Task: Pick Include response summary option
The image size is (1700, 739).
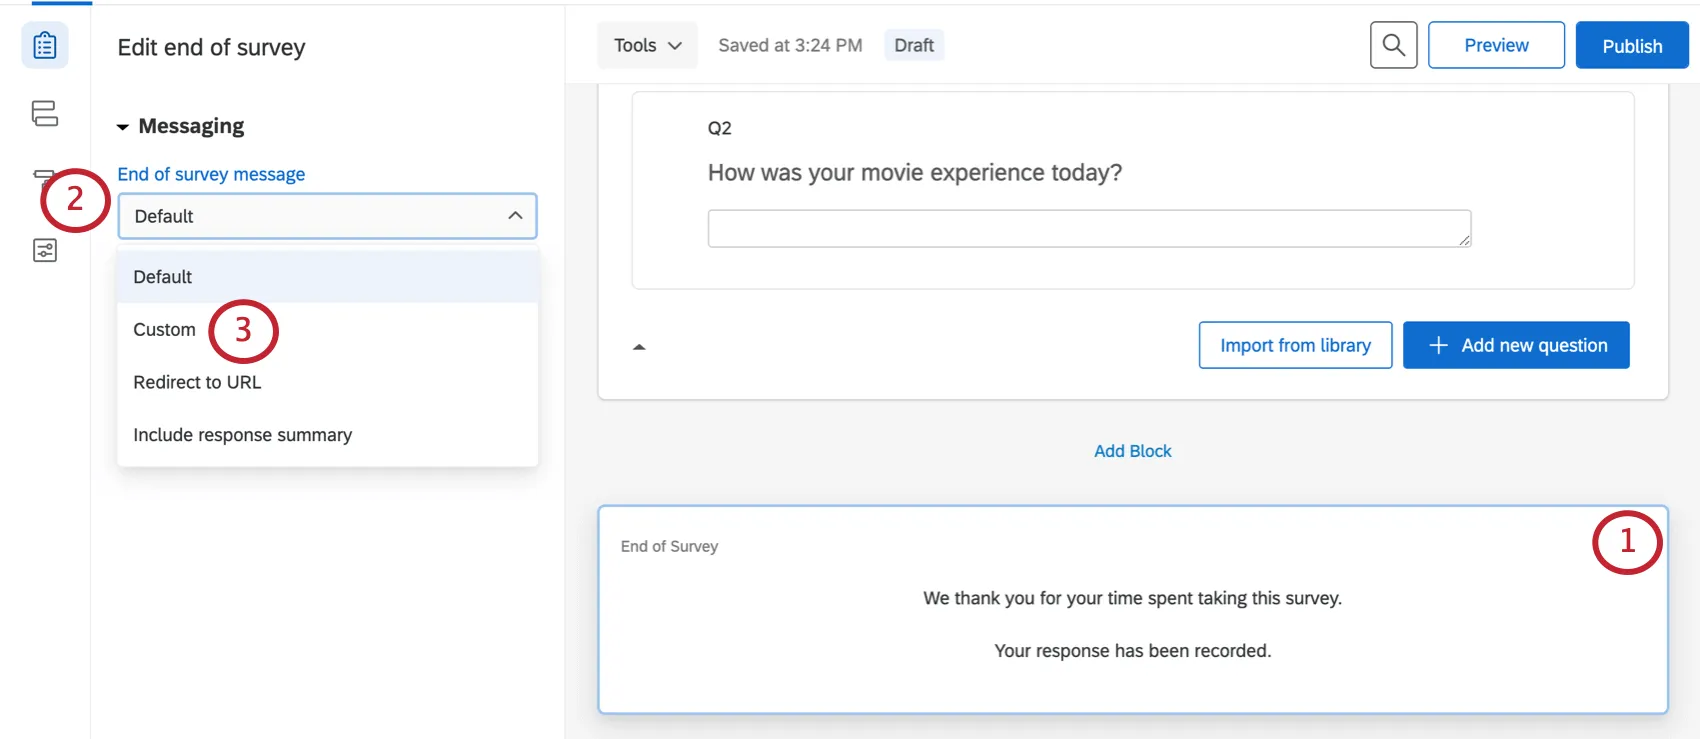Action: tap(242, 435)
